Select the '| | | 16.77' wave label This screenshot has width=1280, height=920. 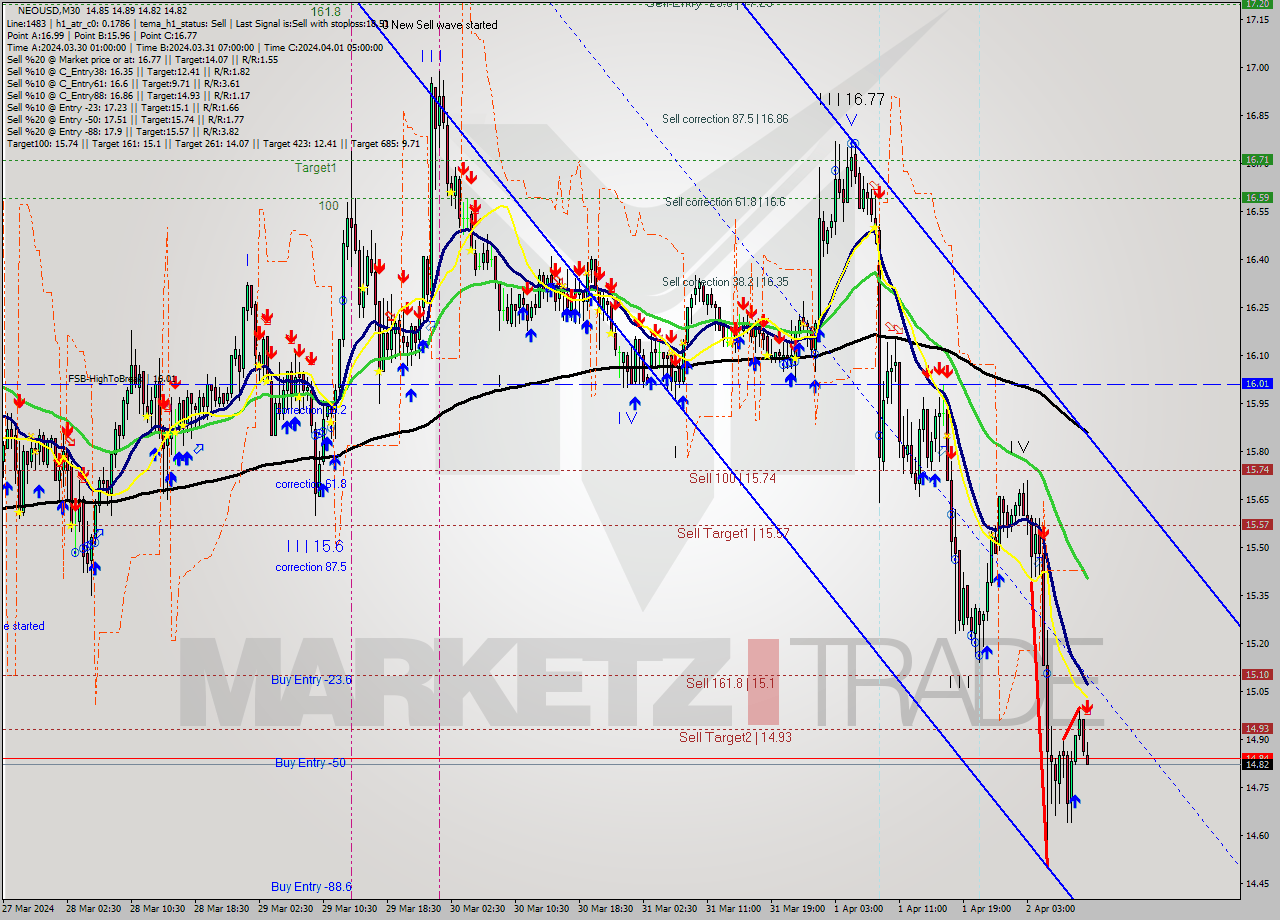click(x=852, y=99)
